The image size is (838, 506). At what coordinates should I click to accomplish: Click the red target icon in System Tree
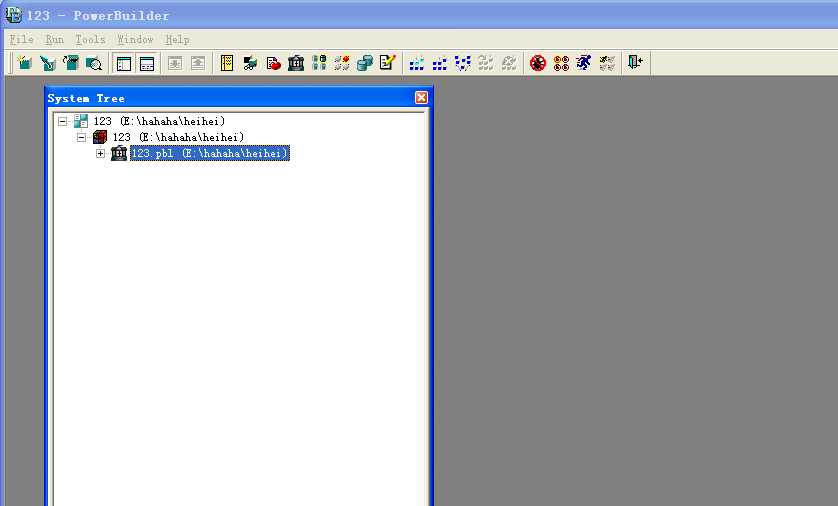tap(100, 137)
